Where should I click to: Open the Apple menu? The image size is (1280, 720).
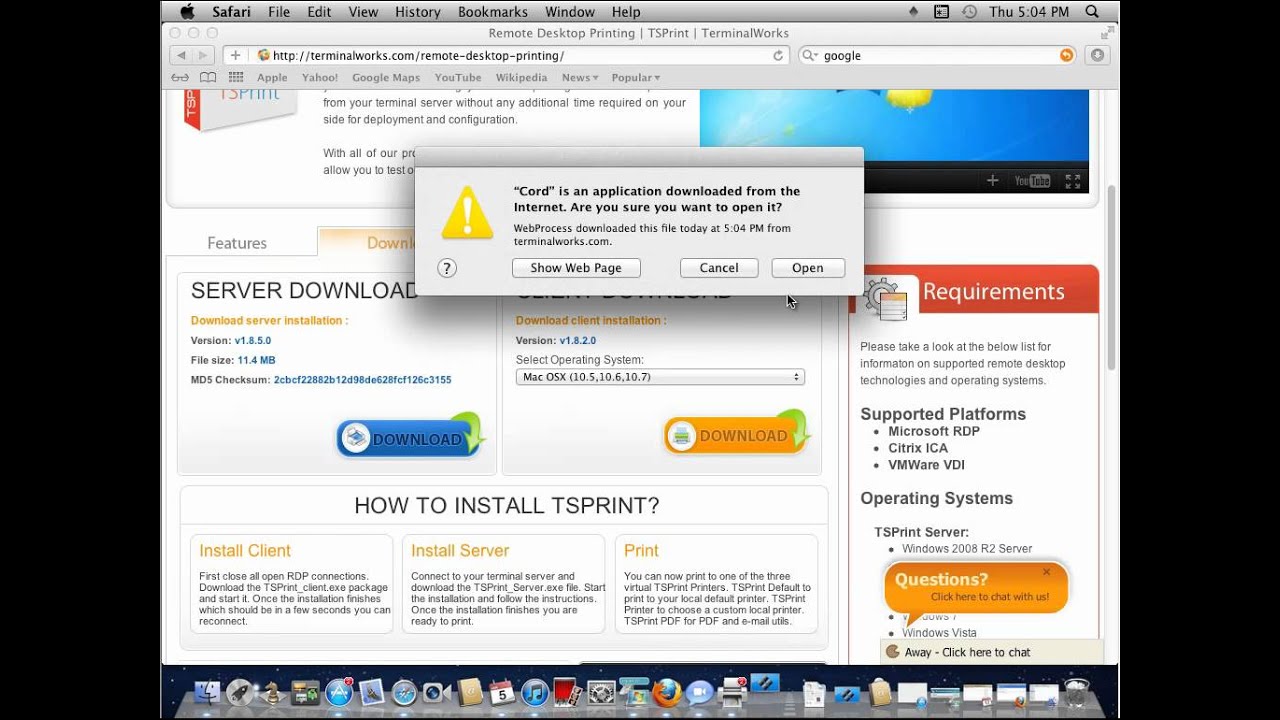click(187, 12)
